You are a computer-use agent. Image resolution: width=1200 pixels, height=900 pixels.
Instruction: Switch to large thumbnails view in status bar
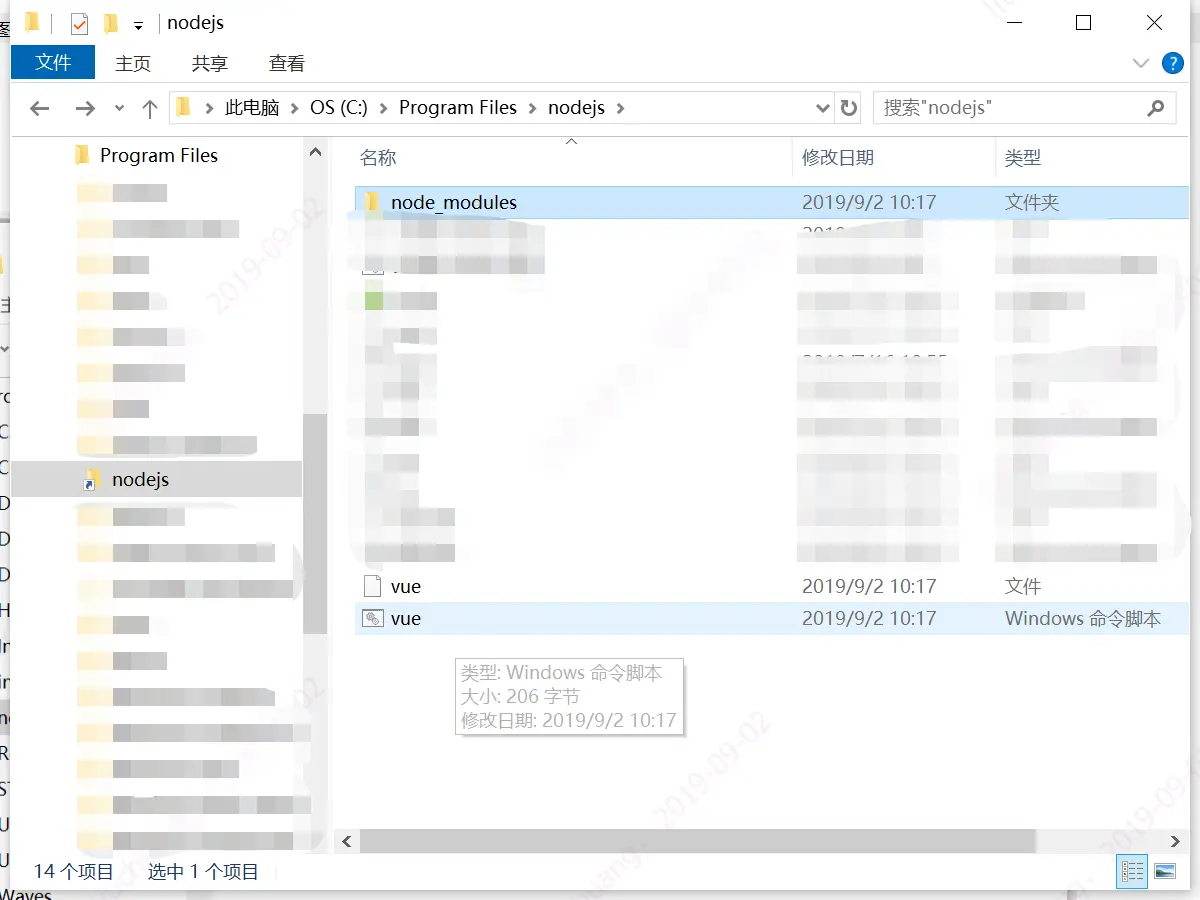click(x=1164, y=871)
